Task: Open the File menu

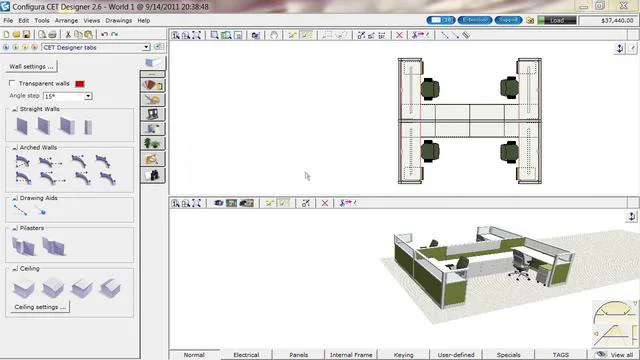Action: (x=8, y=20)
